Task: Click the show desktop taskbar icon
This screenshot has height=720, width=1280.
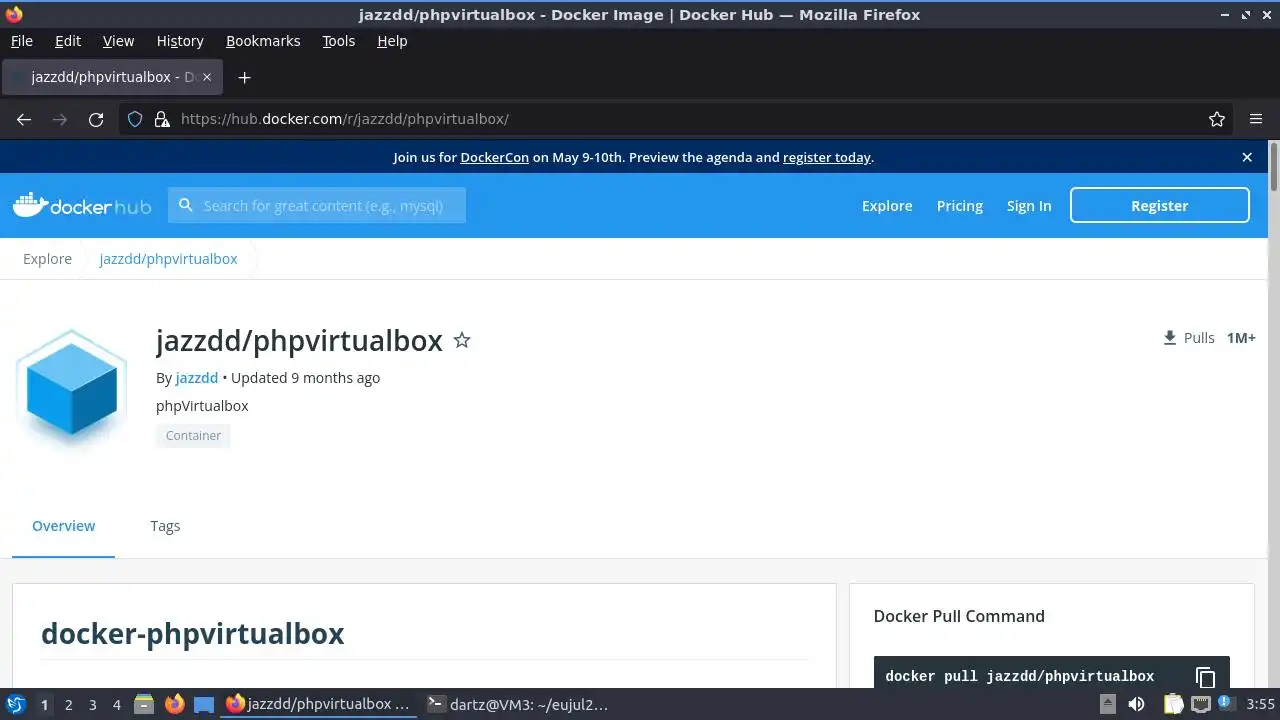Action: 204,705
